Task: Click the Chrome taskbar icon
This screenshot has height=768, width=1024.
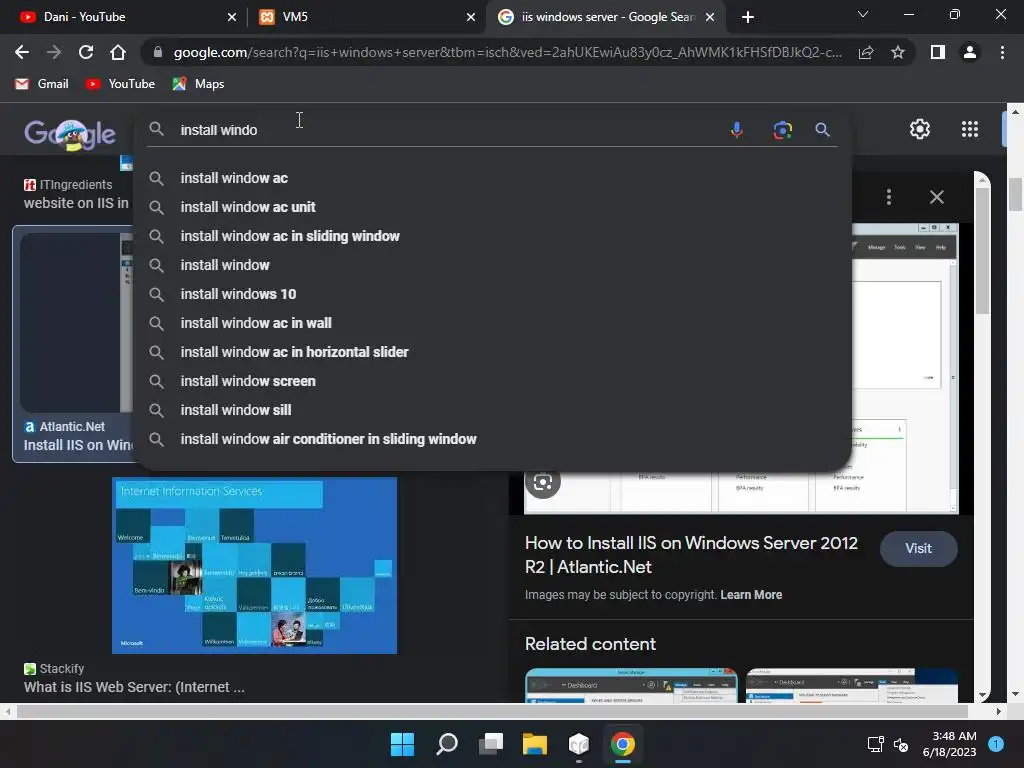Action: tap(622, 744)
